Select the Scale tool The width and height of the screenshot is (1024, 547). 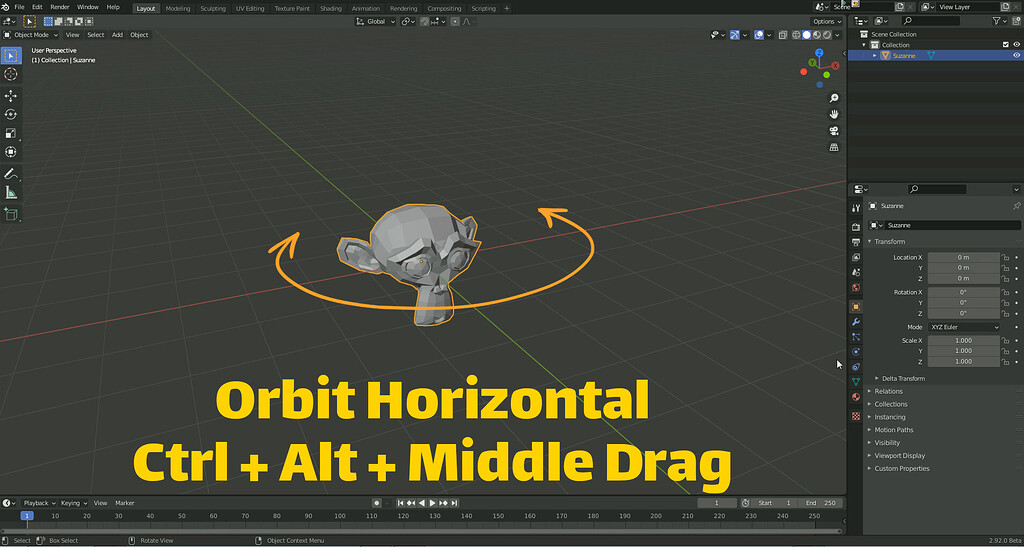pyautogui.click(x=10, y=133)
